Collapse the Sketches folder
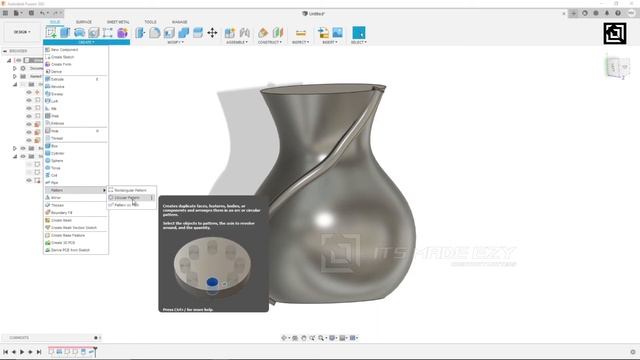 [15, 156]
